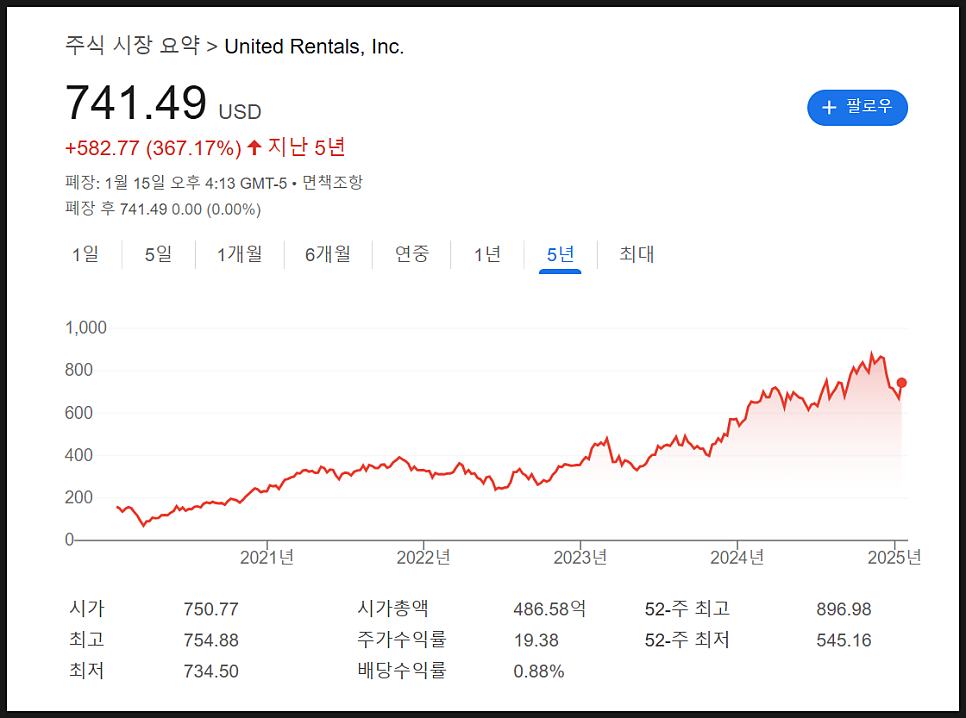Click the 2021년 axis label on chart
Image resolution: width=966 pixels, height=718 pixels.
tap(267, 557)
